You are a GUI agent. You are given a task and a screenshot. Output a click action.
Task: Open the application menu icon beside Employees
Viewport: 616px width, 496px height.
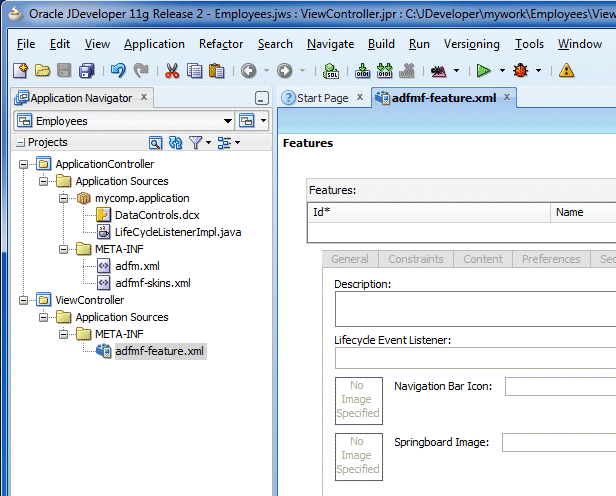(x=247, y=121)
